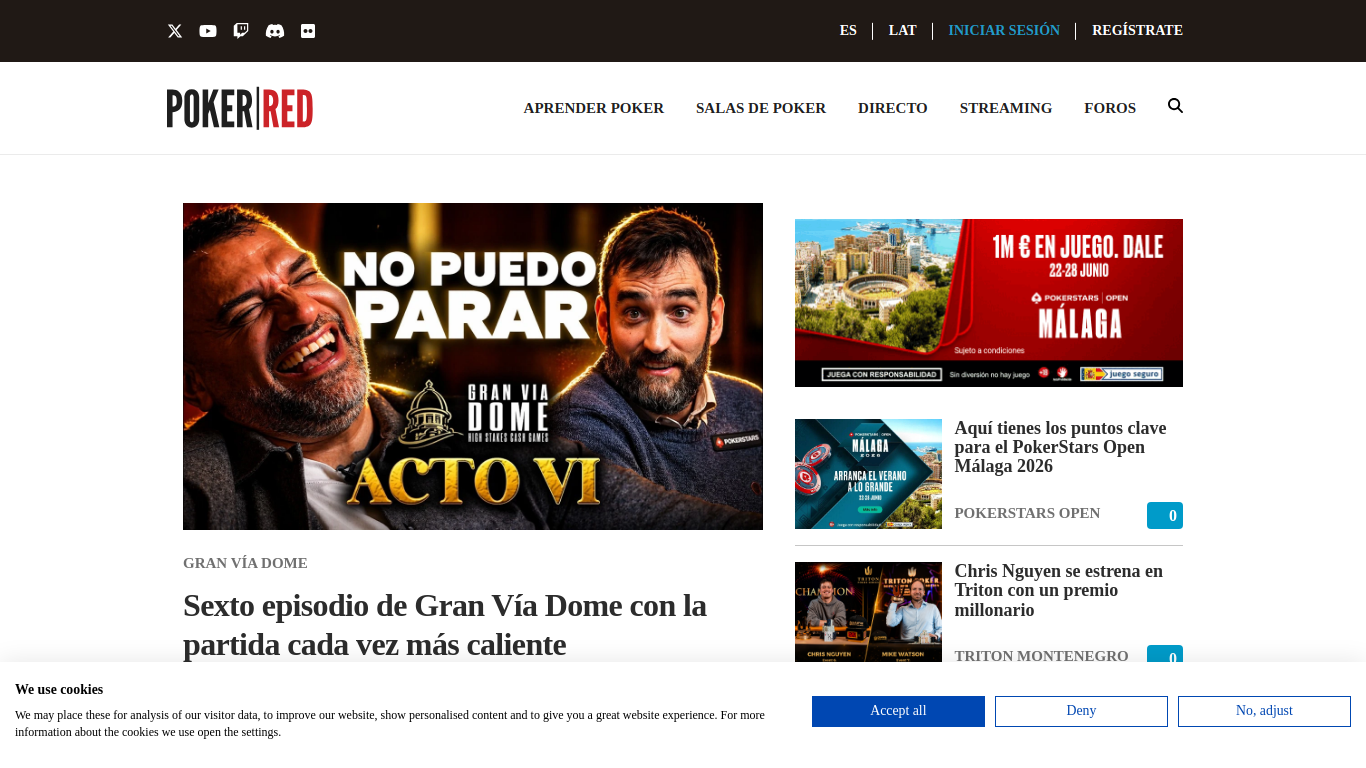This screenshot has width=1366, height=768.
Task: Click No, adjust cookie settings
Action: coord(1264,711)
